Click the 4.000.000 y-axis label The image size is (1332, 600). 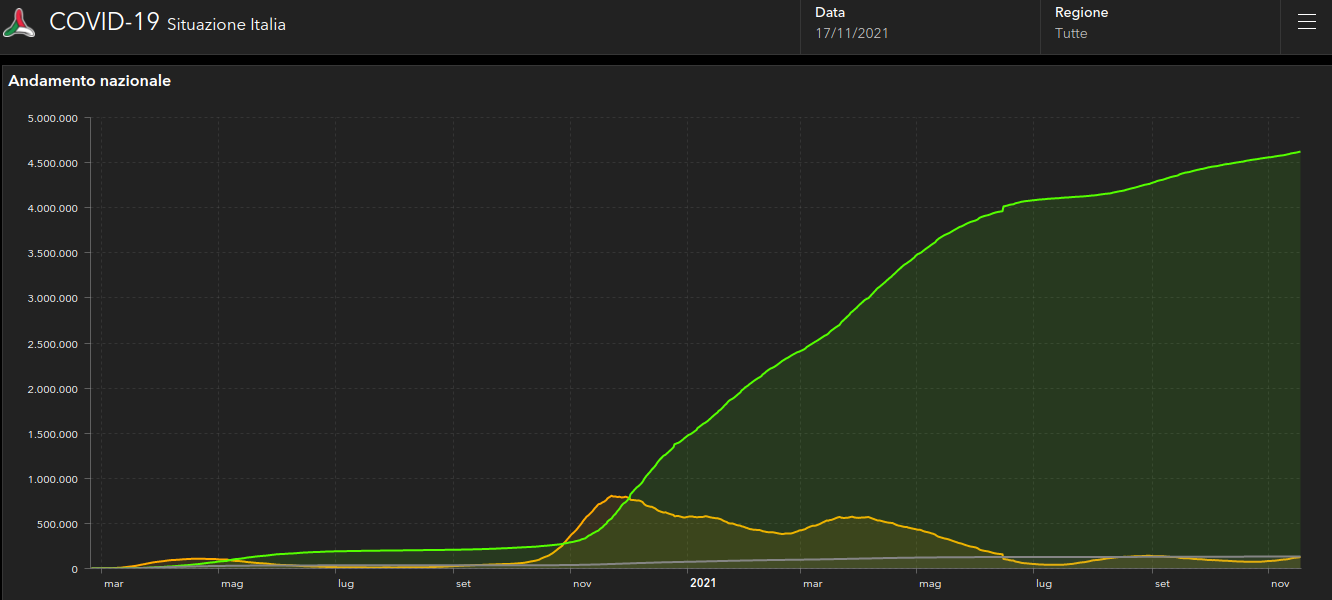click(x=54, y=208)
